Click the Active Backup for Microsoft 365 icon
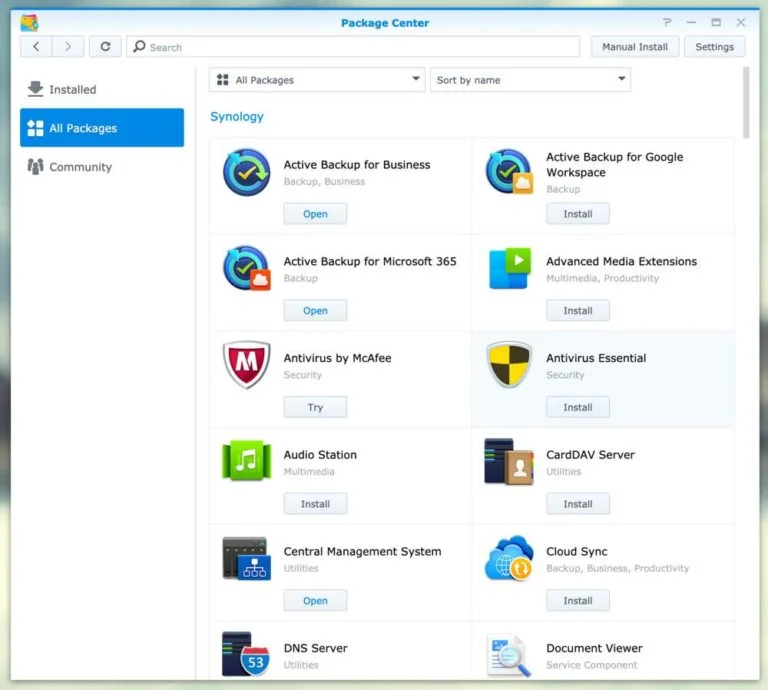The height and width of the screenshot is (690, 768). click(x=247, y=268)
